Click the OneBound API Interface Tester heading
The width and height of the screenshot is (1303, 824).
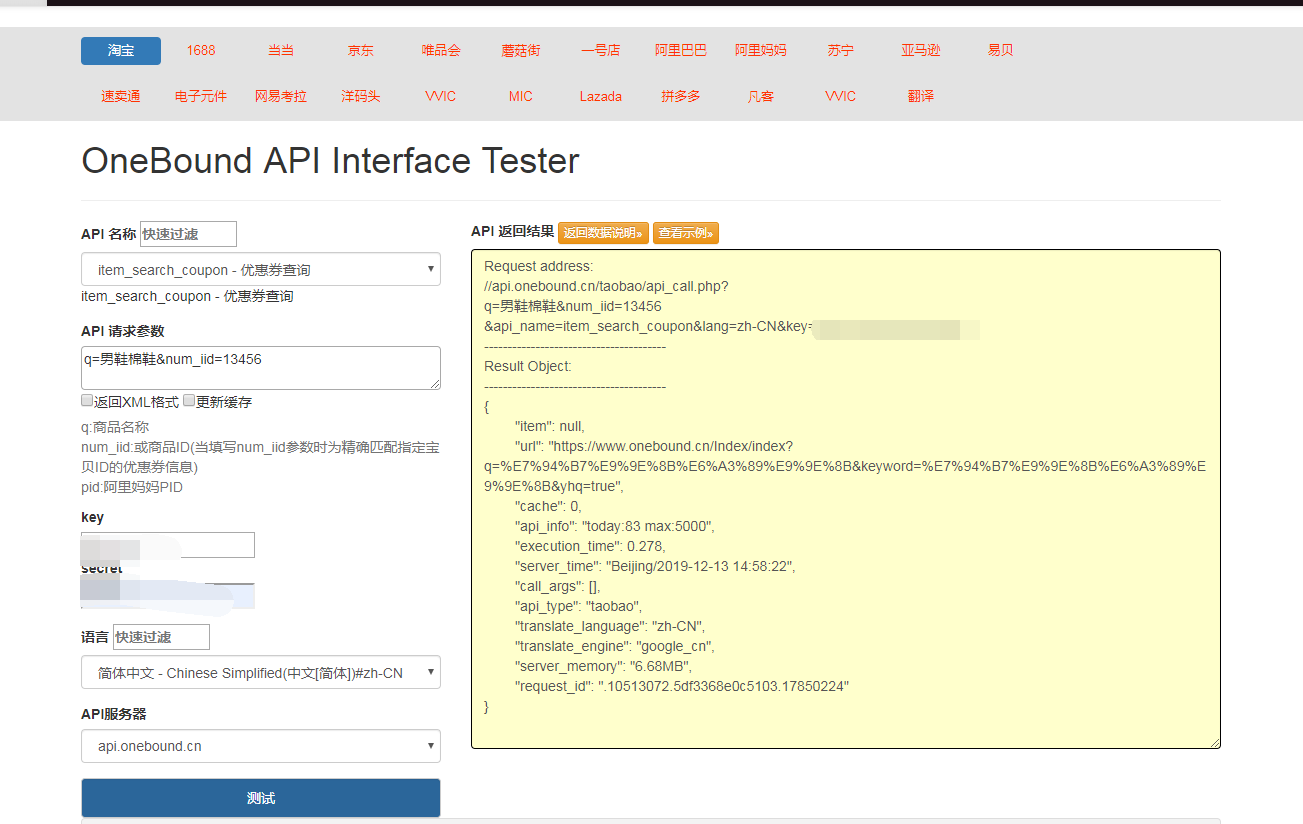pyautogui.click(x=330, y=161)
